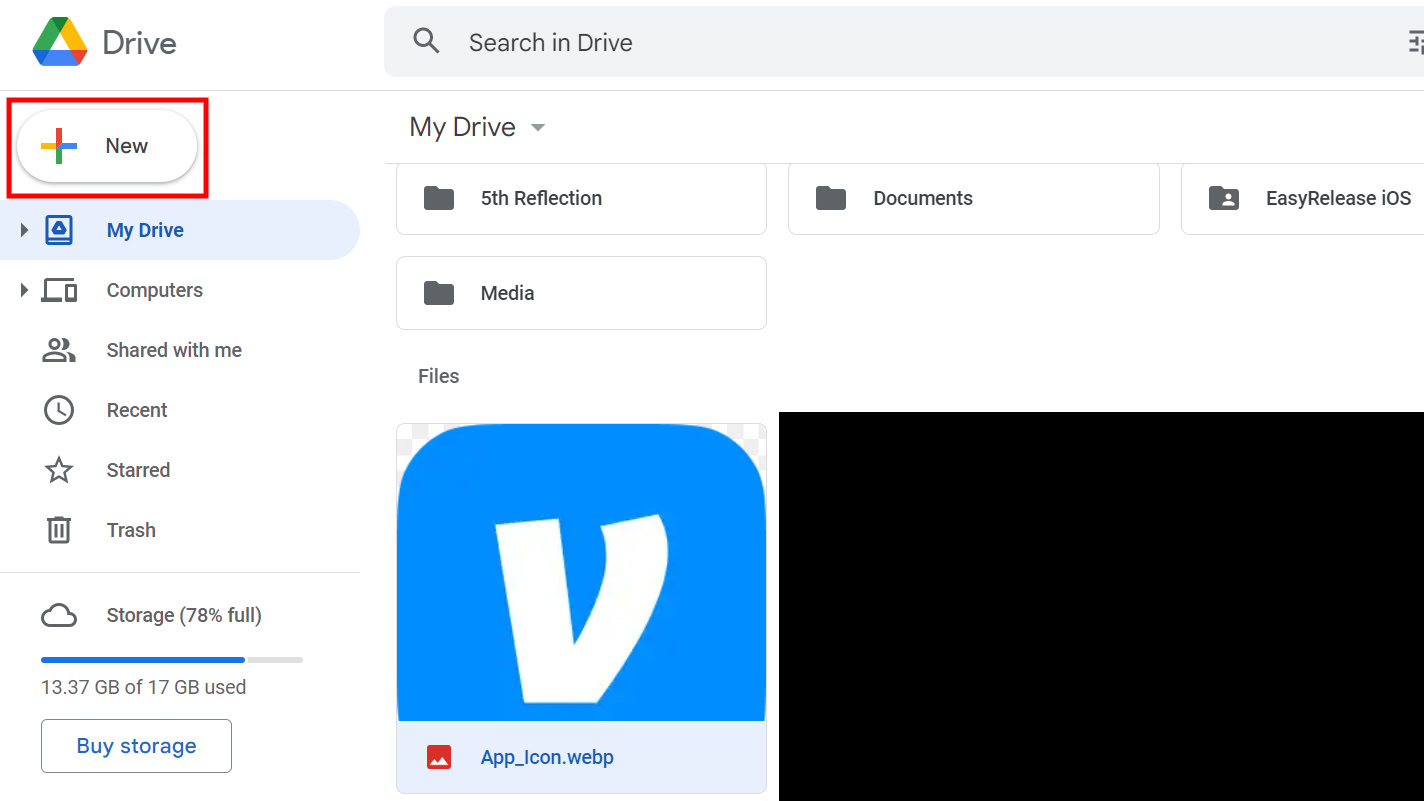
Task: Expand the Computers tree arrow
Action: tap(25, 290)
